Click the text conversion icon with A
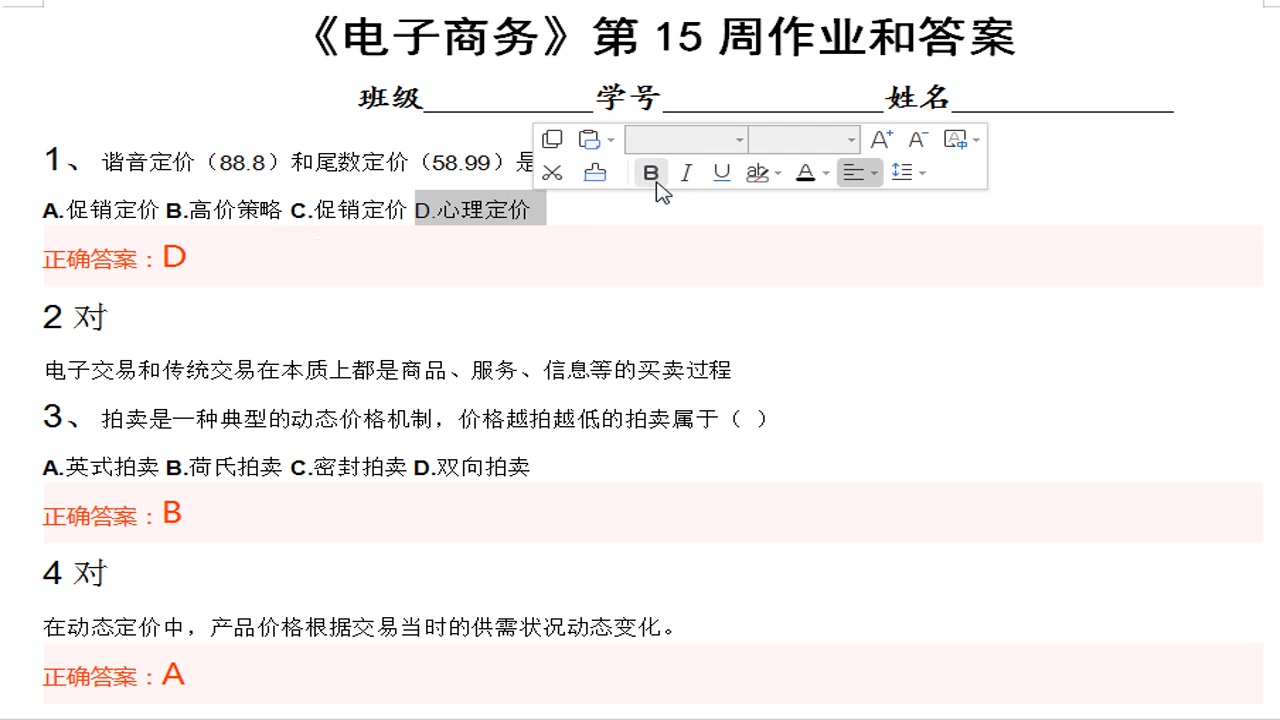The width and height of the screenshot is (1280, 720). coord(955,139)
